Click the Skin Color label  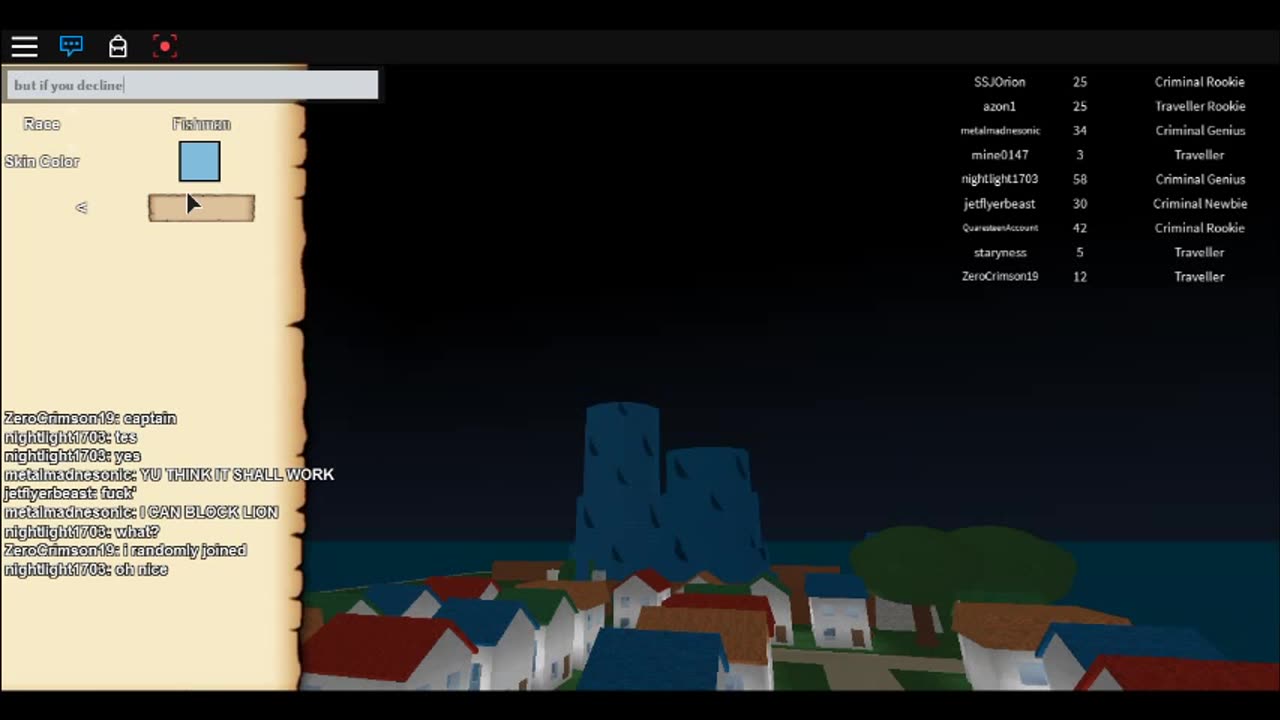click(42, 161)
